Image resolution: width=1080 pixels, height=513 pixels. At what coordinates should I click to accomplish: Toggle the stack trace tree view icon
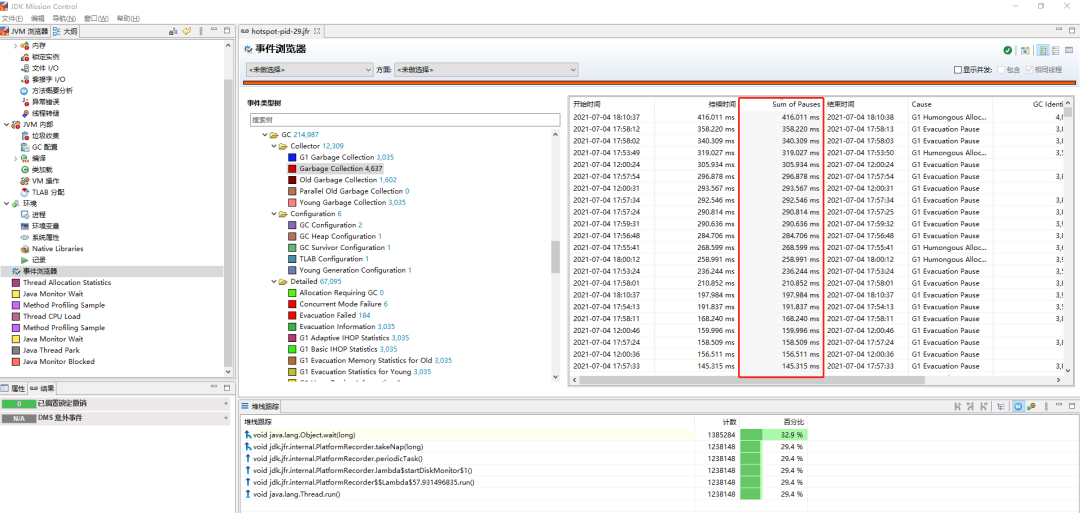[x=999, y=407]
